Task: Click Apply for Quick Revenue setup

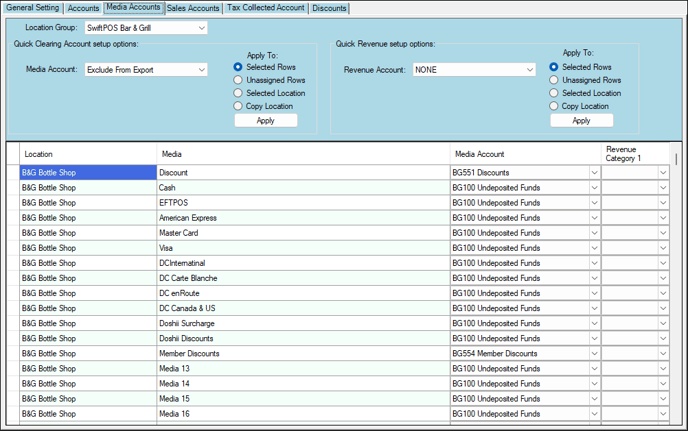Action: tap(580, 120)
